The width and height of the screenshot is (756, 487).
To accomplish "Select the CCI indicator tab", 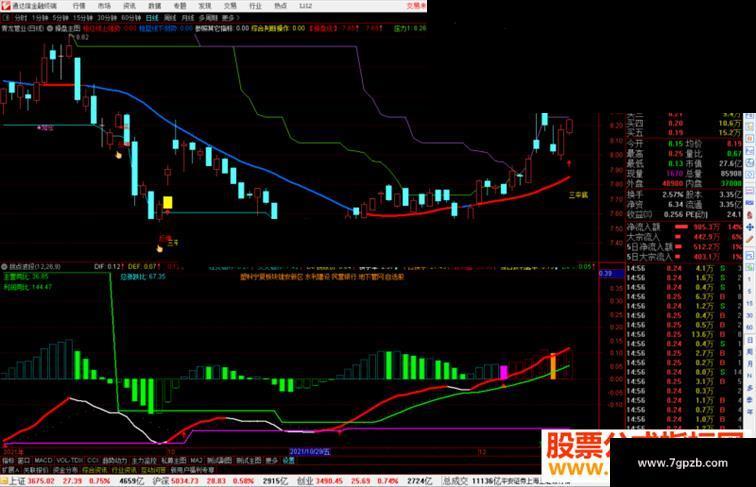I will point(93,460).
